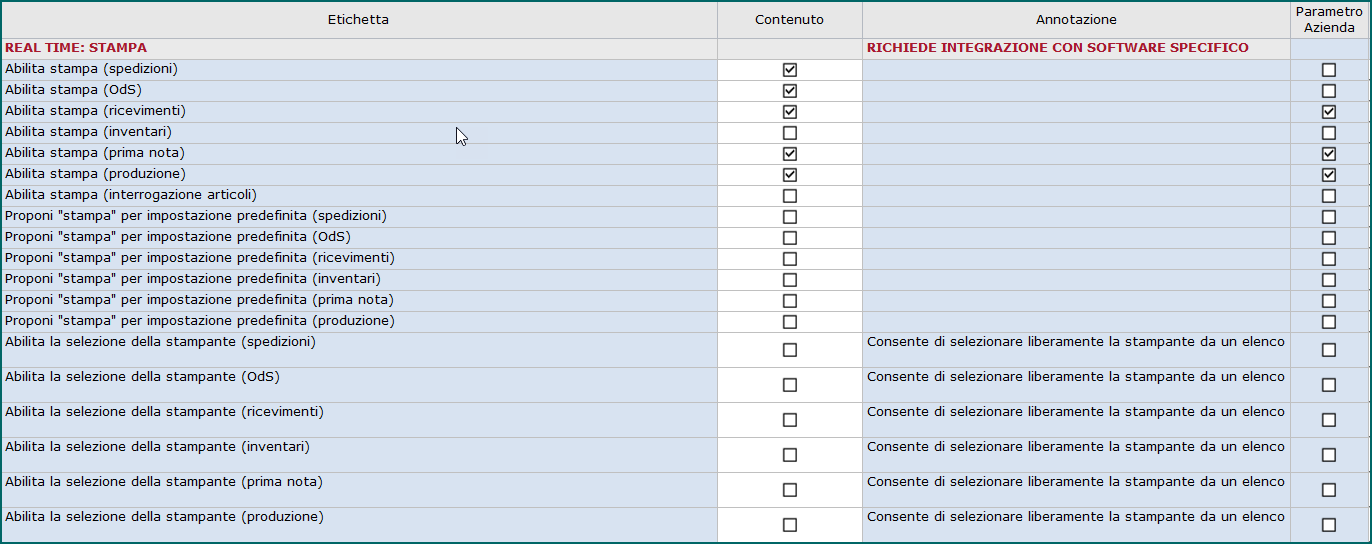
Task: Click the Contenuto column header
Action: [x=790, y=20]
